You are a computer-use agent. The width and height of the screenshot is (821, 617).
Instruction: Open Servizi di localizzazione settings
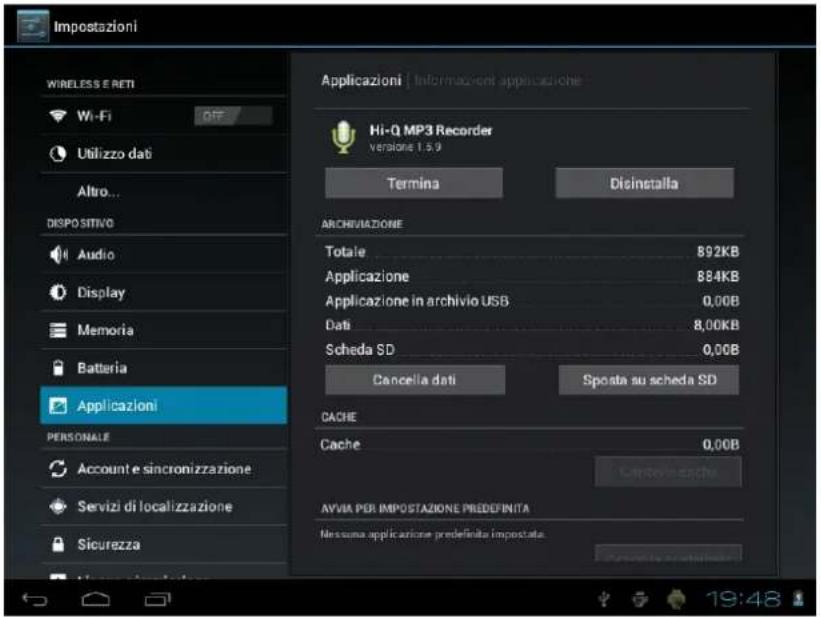pos(164,506)
